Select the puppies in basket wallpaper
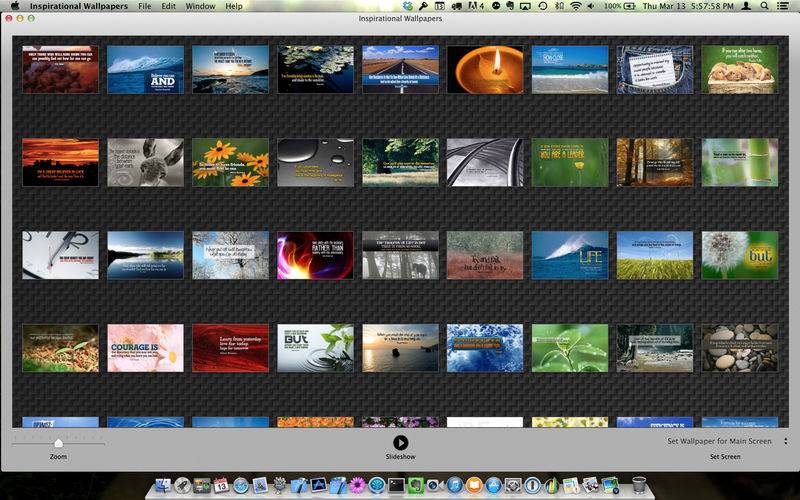Screen dimensions: 800x500 (740, 69)
